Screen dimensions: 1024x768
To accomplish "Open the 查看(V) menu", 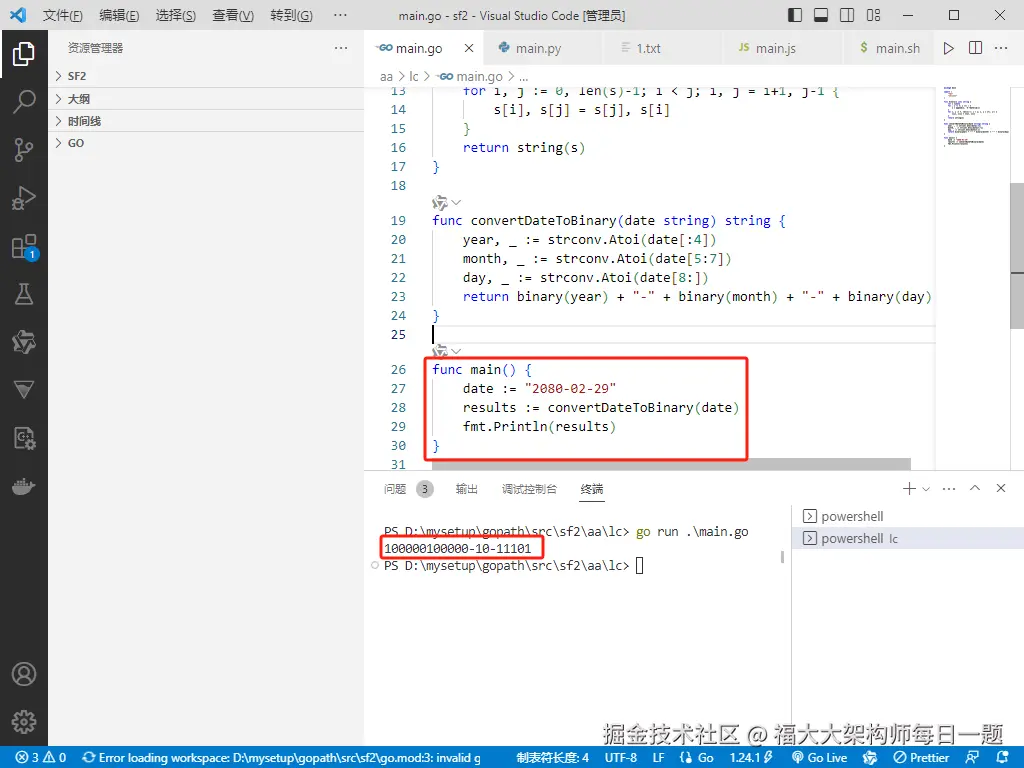I will tap(233, 15).
